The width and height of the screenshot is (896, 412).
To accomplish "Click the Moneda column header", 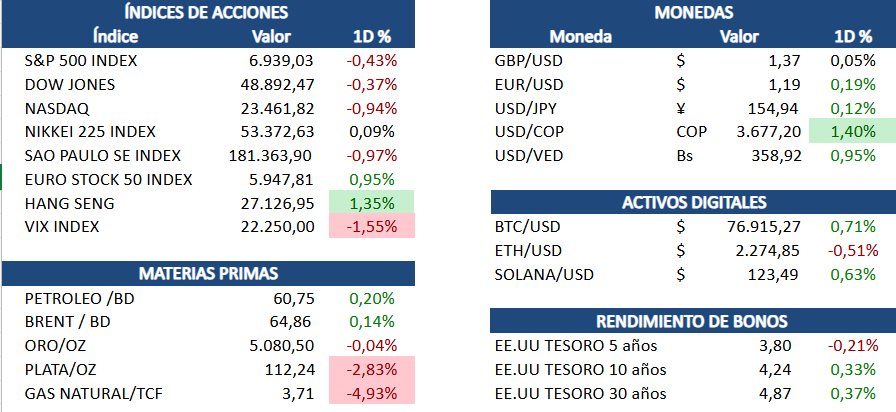I will [x=581, y=37].
